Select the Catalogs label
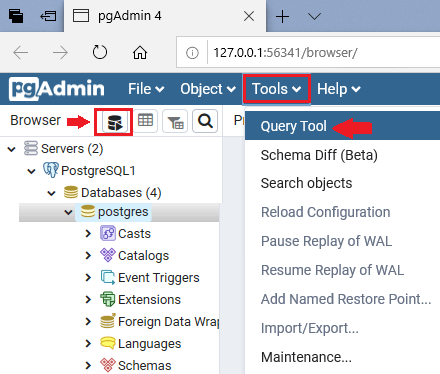Viewport: 440px width, 374px height. (x=144, y=256)
